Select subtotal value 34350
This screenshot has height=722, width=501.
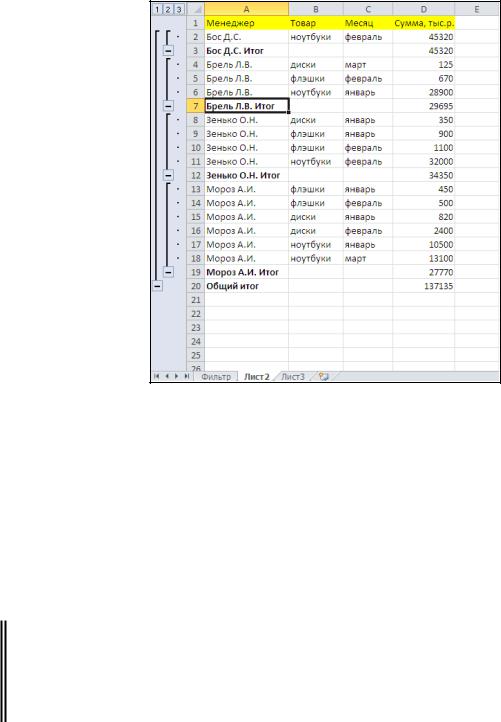tap(424, 175)
